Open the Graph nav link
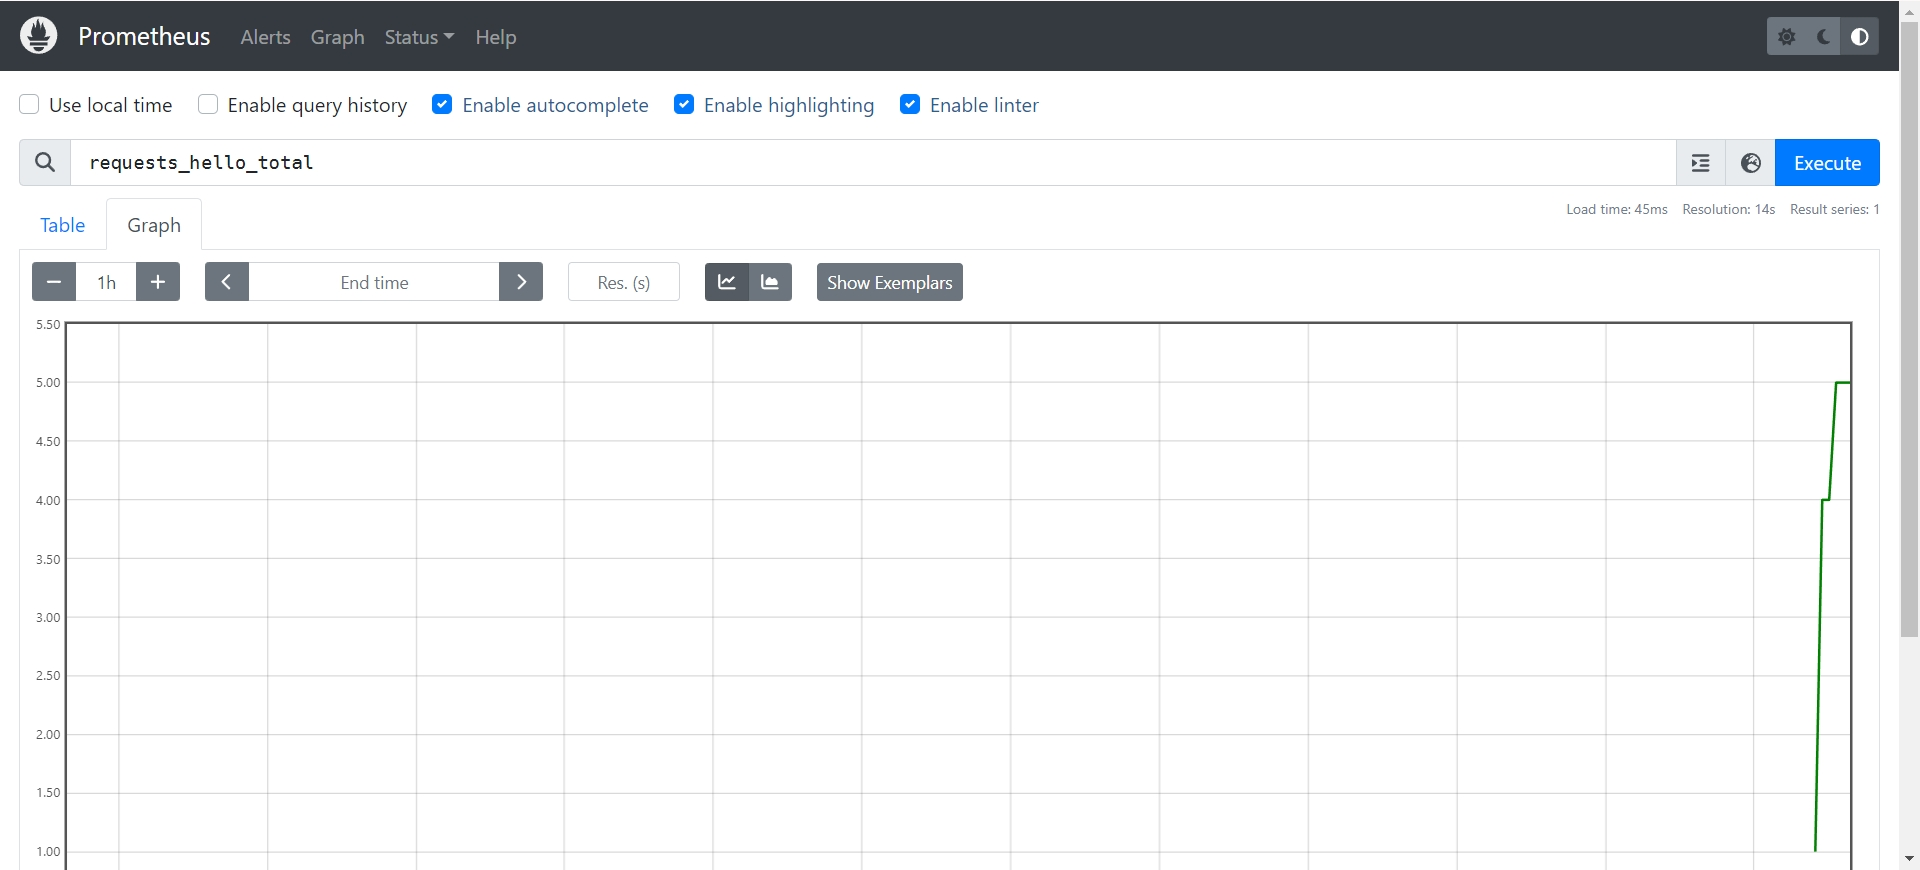The width and height of the screenshot is (1920, 870). (337, 37)
